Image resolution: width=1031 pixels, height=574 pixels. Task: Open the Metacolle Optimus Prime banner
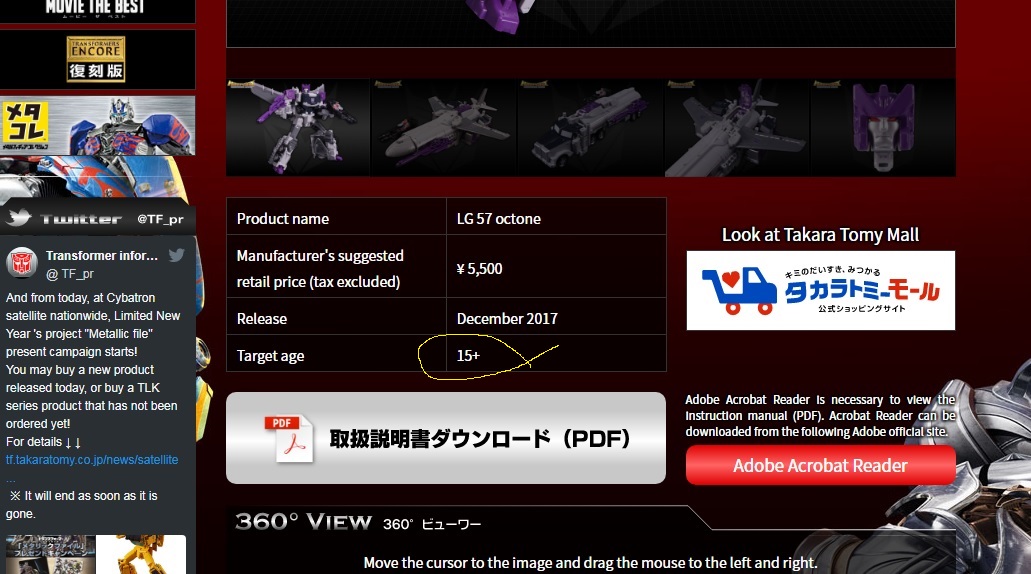(x=97, y=126)
